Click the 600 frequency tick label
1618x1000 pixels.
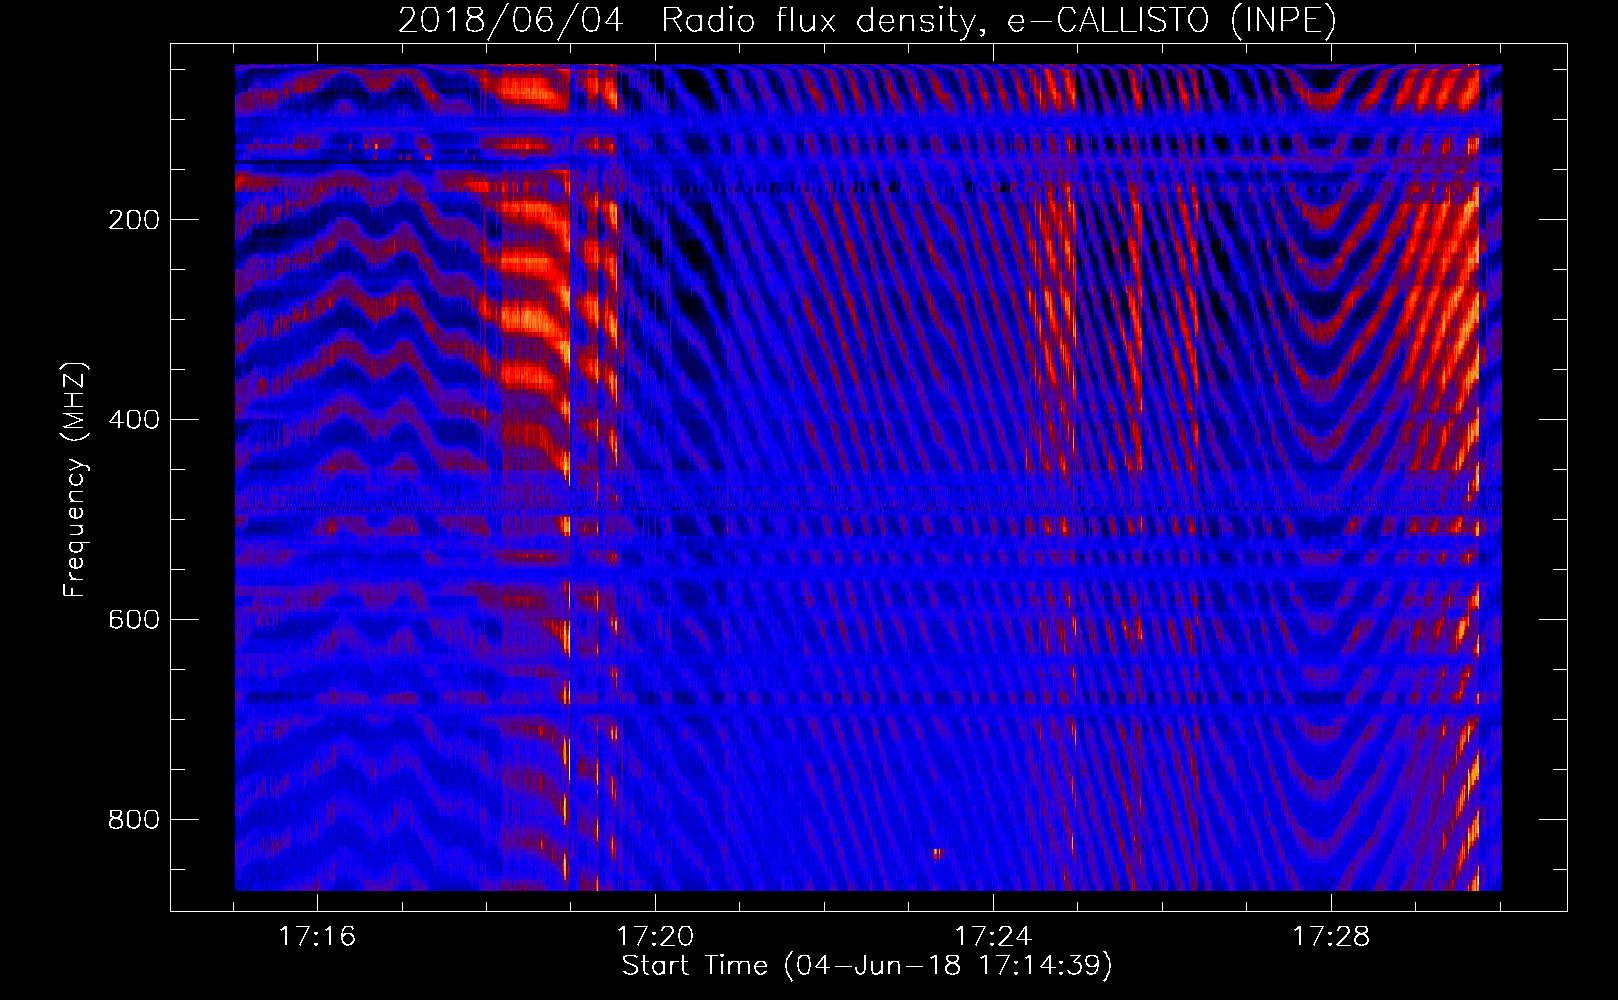(133, 620)
